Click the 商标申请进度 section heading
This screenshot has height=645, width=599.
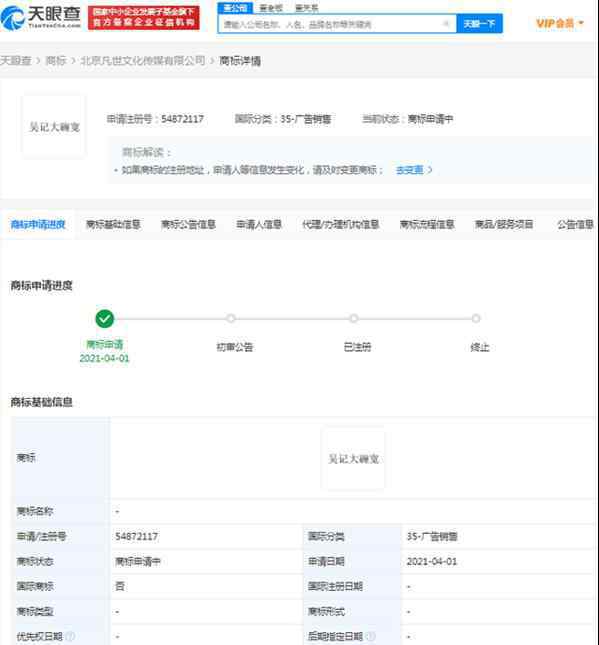tap(42, 285)
